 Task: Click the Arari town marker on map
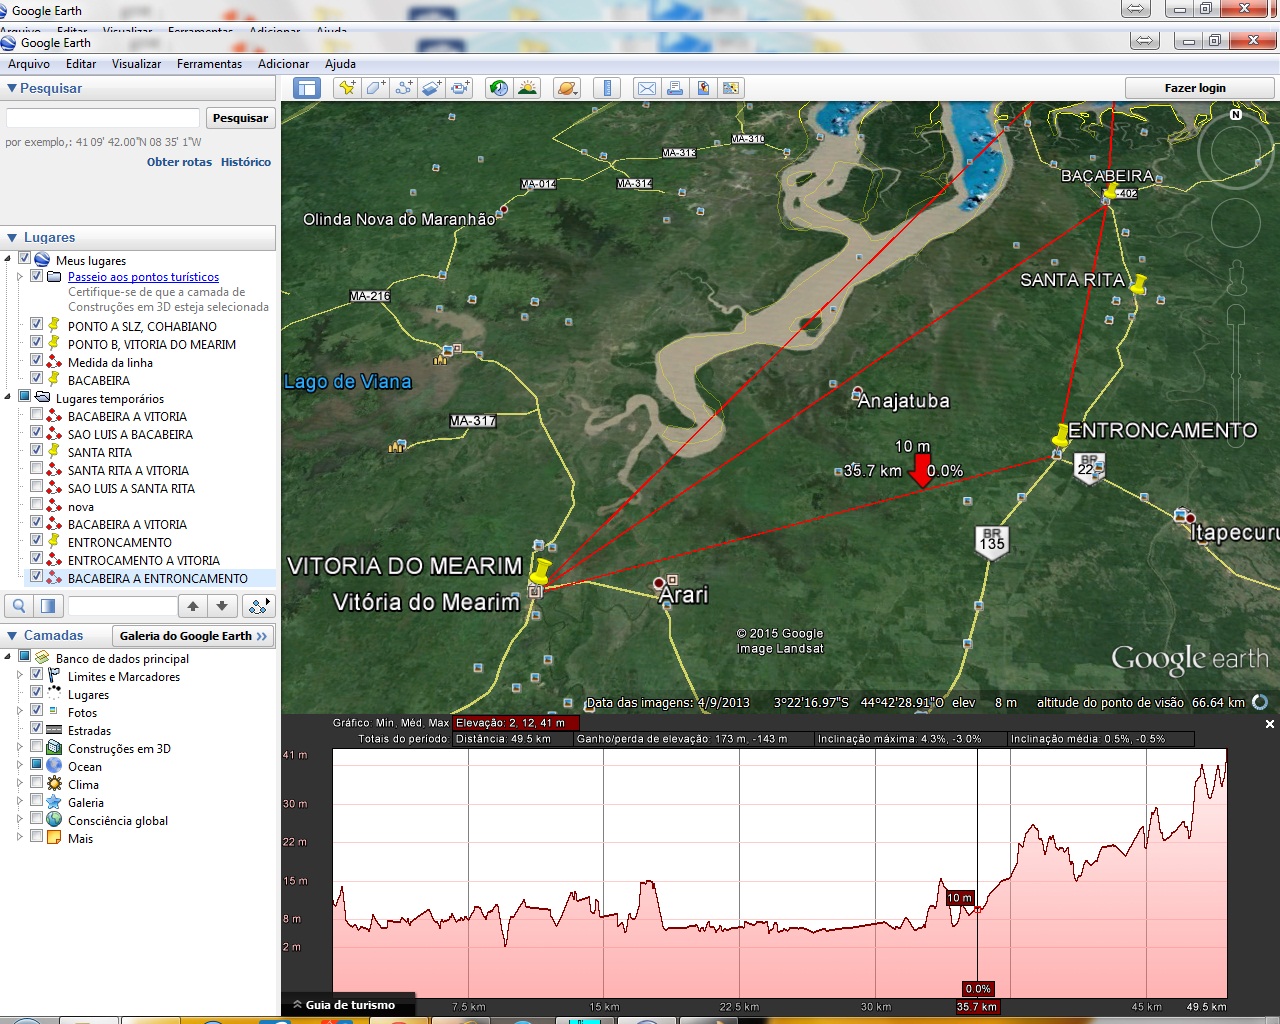659,583
